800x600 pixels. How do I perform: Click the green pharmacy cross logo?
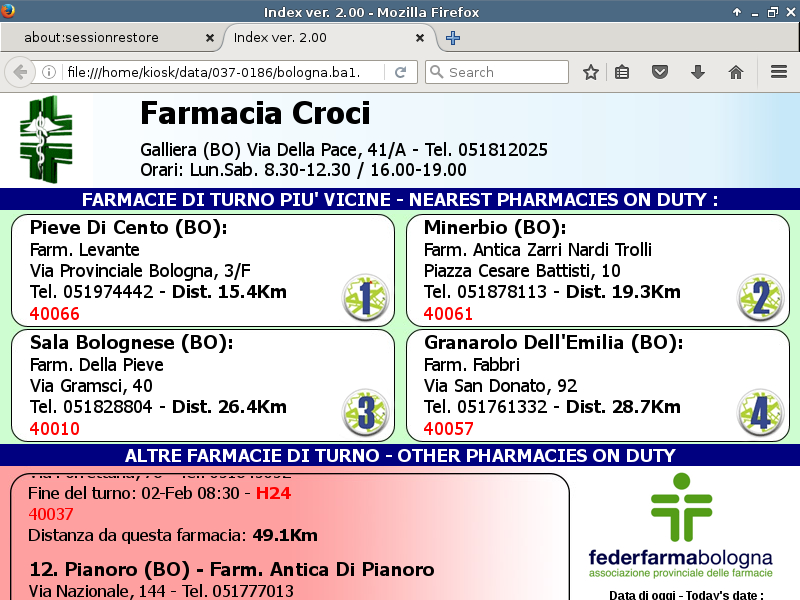(46, 139)
